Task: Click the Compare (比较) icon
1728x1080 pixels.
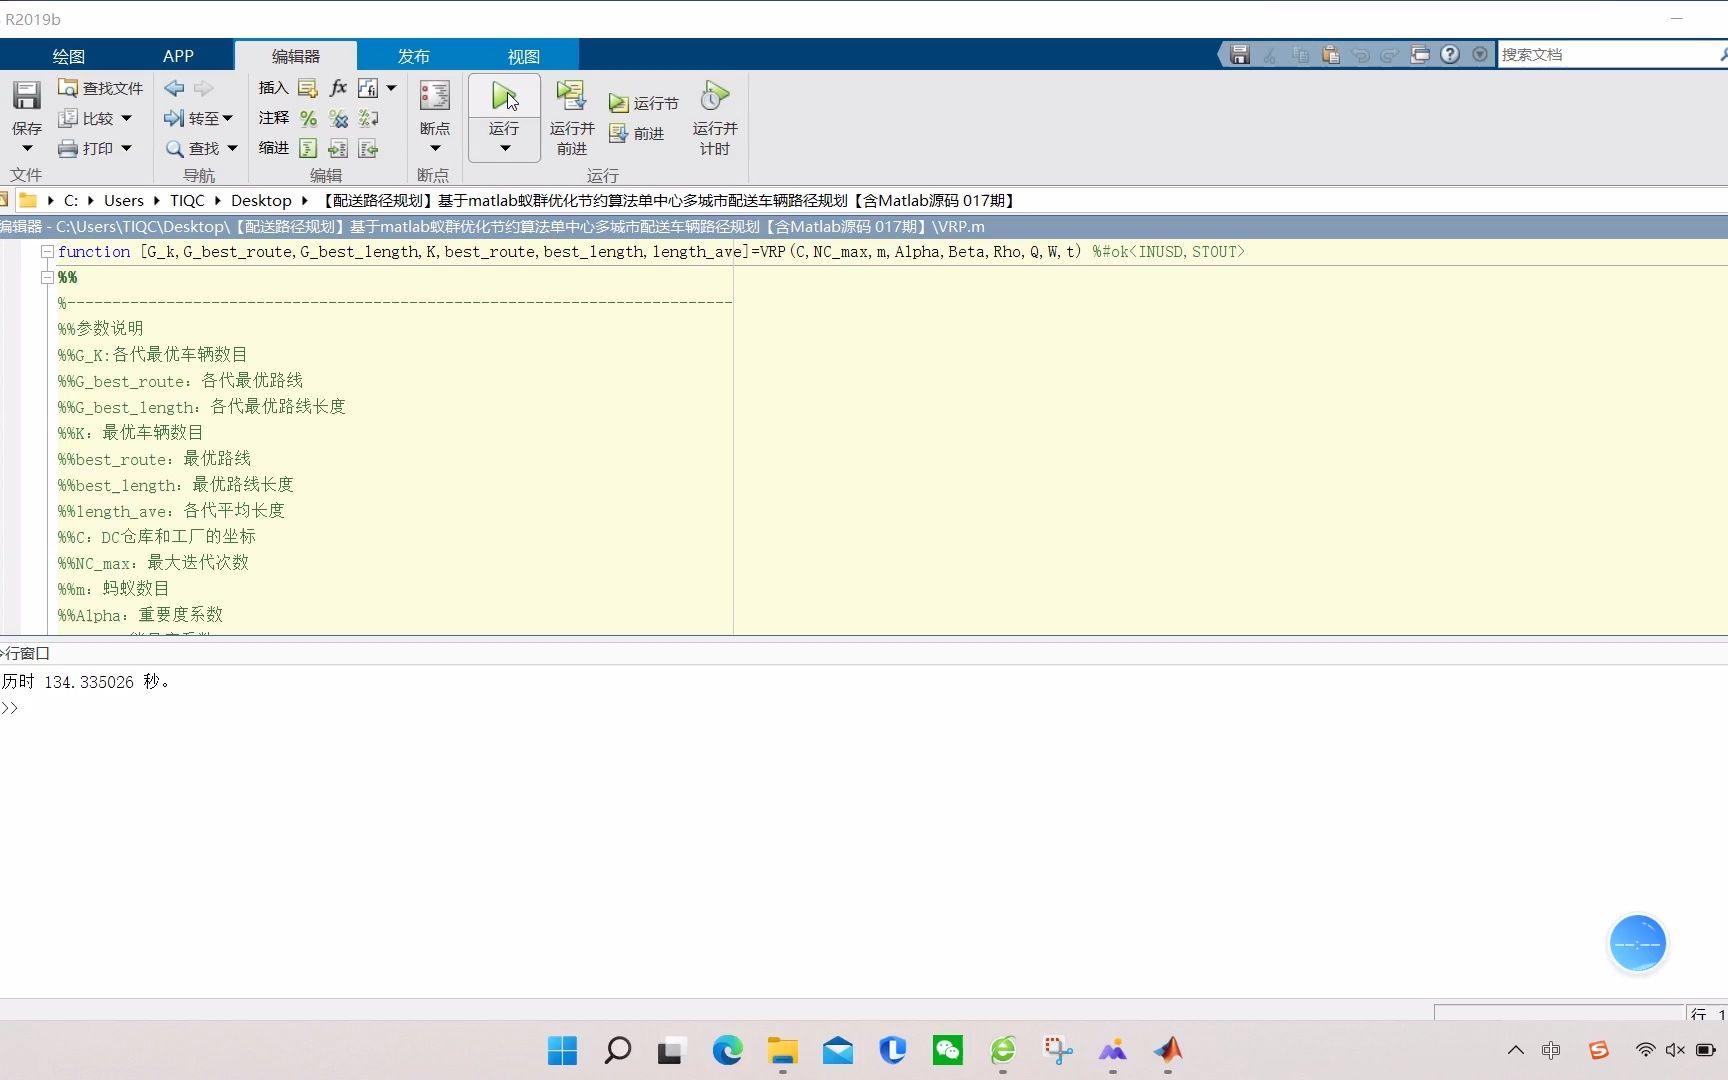Action: point(68,118)
